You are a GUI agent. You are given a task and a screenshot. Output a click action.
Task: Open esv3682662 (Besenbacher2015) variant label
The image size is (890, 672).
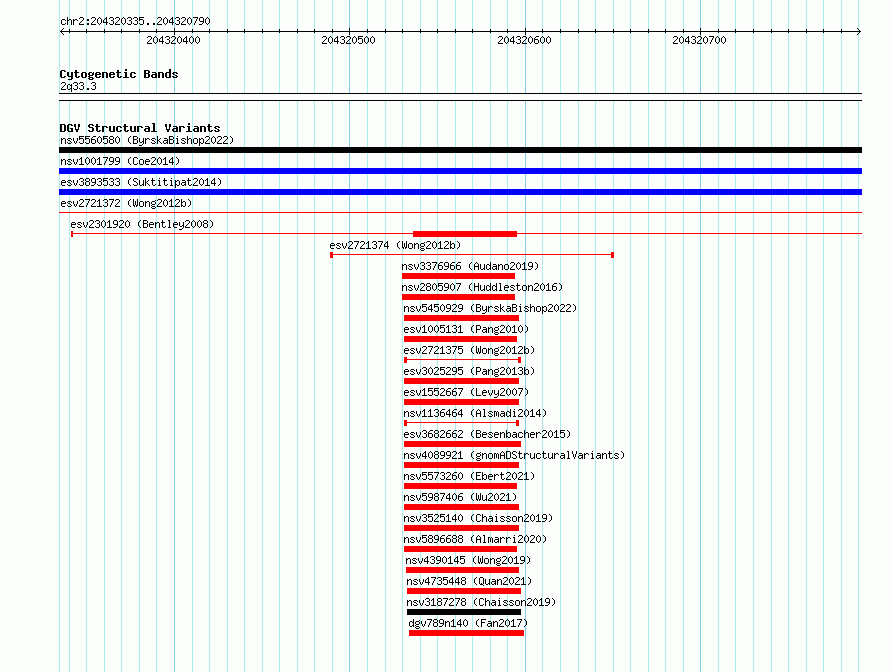pyautogui.click(x=487, y=434)
